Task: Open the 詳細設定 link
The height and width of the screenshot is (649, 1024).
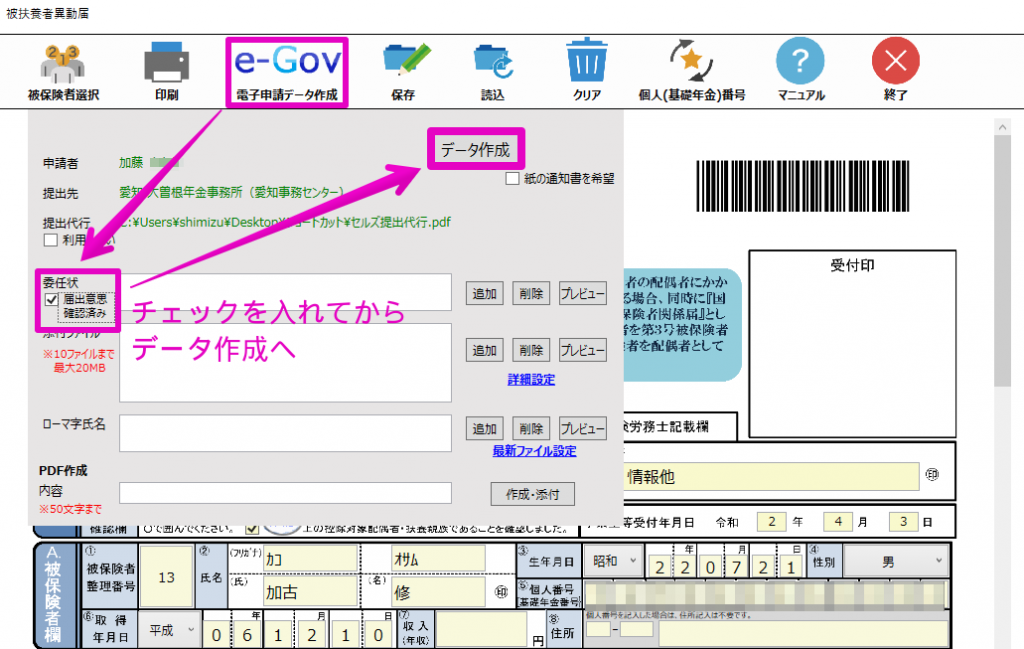Action: (x=531, y=379)
